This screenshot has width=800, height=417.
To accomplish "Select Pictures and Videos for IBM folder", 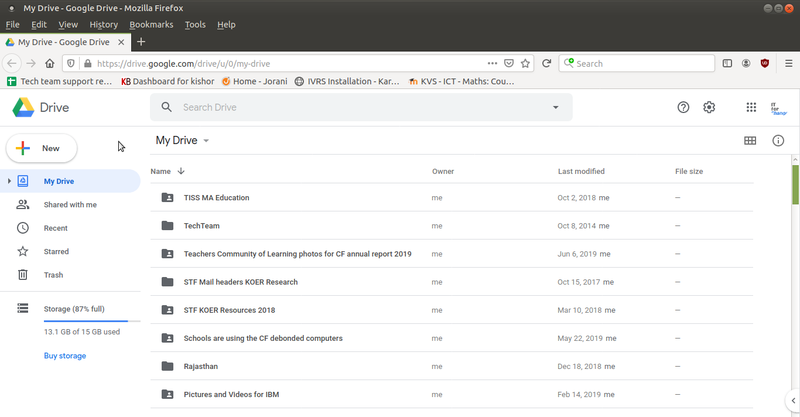I will [452, 394].
